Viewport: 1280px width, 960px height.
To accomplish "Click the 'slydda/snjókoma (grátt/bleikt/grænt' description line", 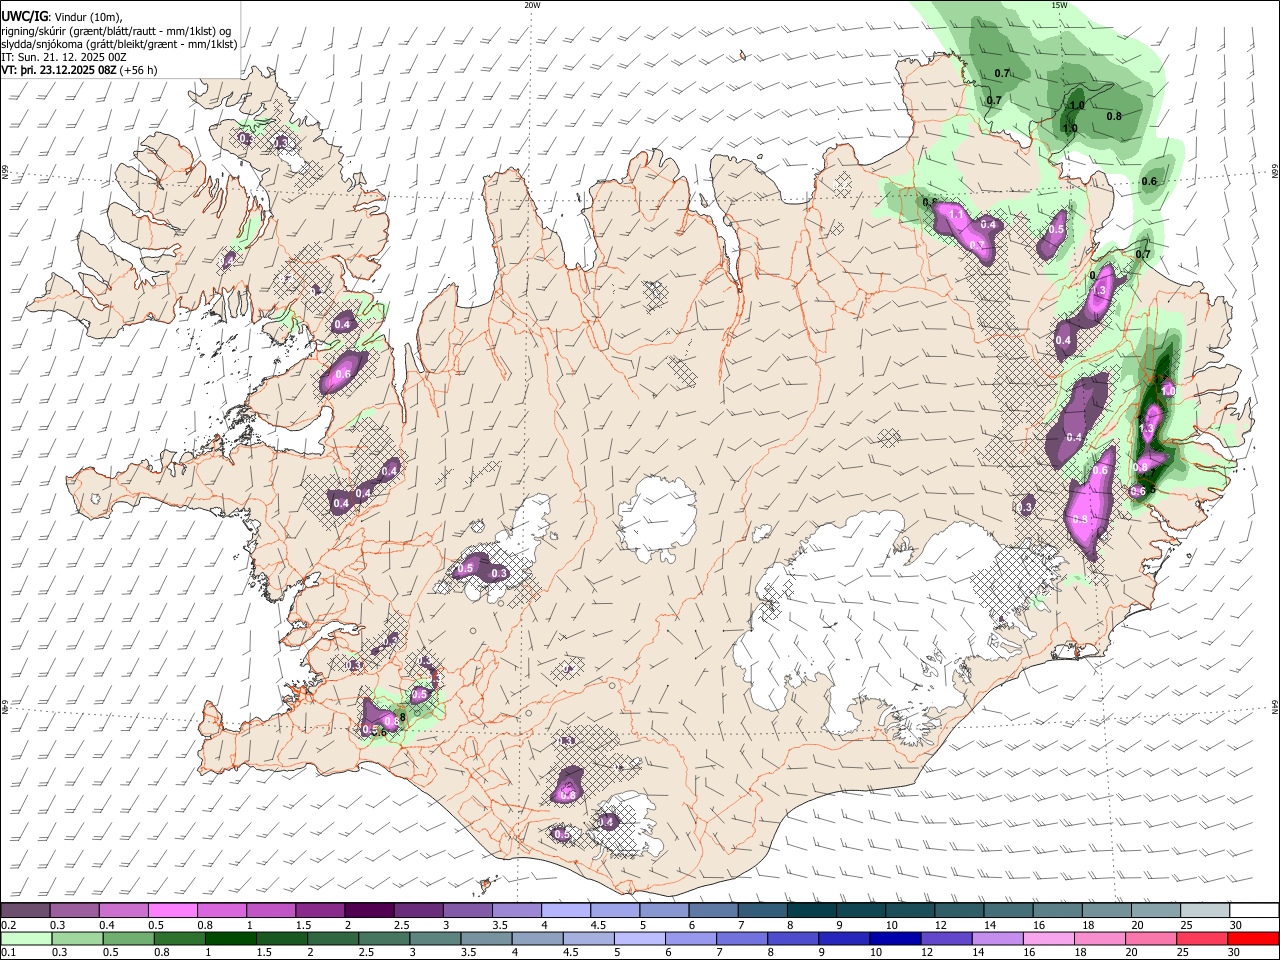I will (x=119, y=44).
